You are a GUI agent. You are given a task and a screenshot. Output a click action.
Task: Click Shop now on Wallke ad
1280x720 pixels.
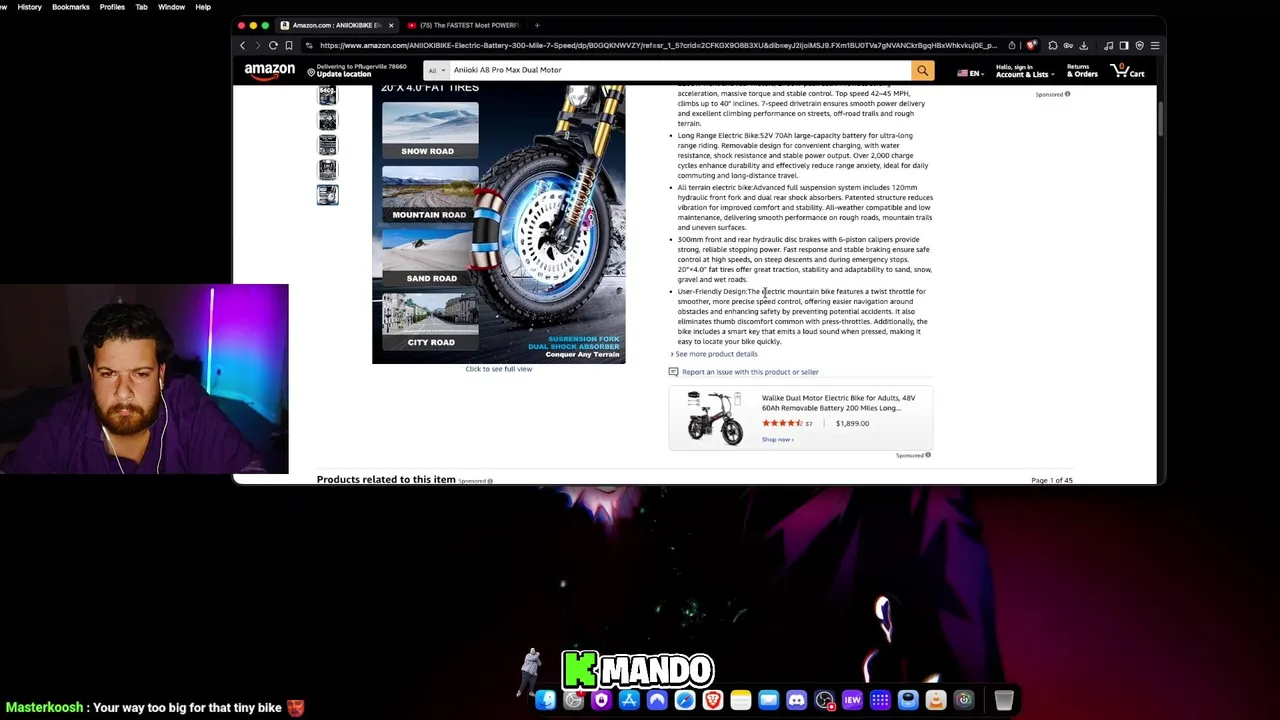777,440
